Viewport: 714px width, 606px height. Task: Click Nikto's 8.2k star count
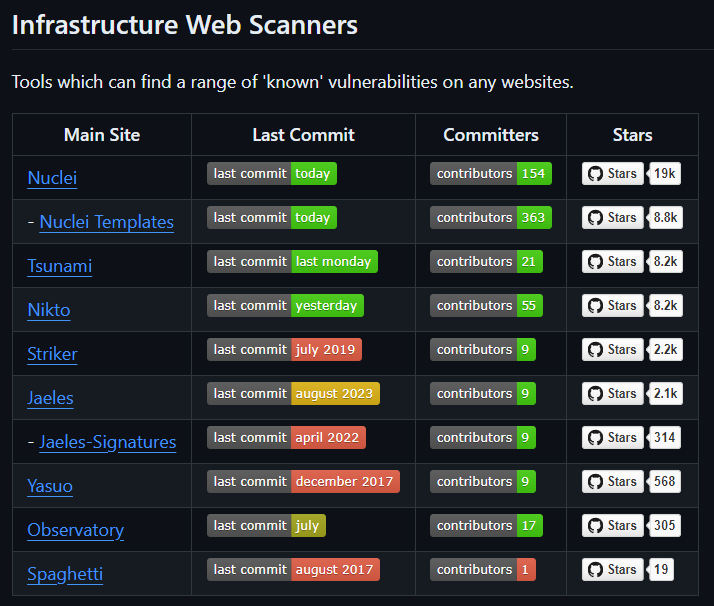[666, 306]
